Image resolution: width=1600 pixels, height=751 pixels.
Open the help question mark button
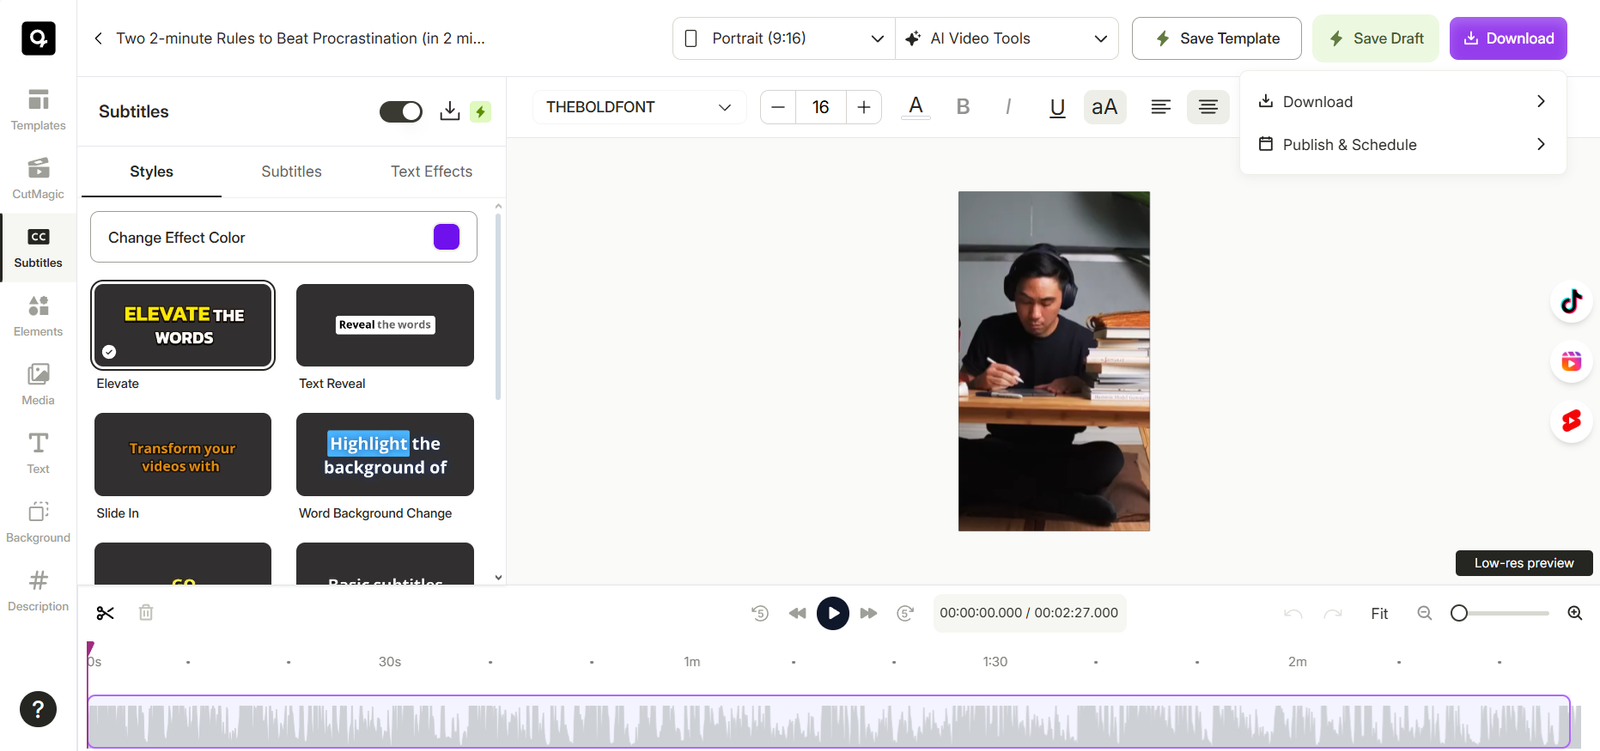[38, 709]
